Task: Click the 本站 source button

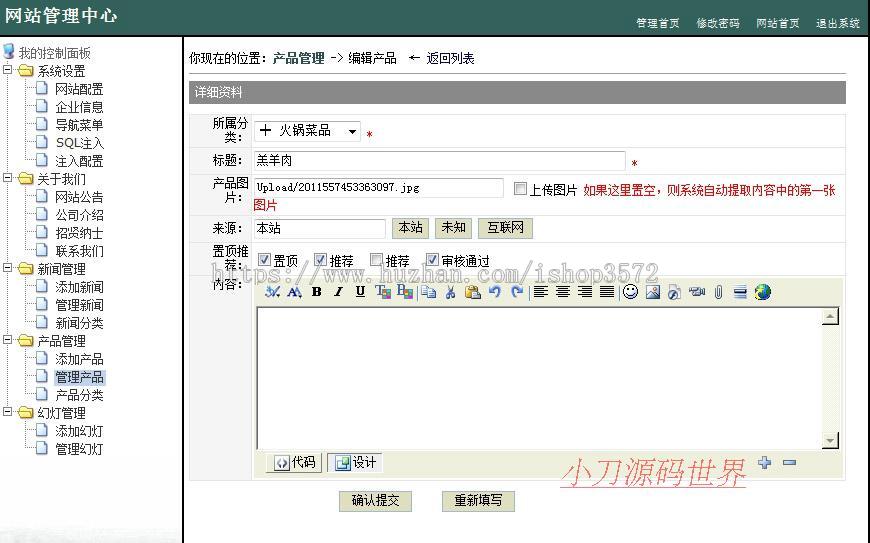Action: (411, 228)
